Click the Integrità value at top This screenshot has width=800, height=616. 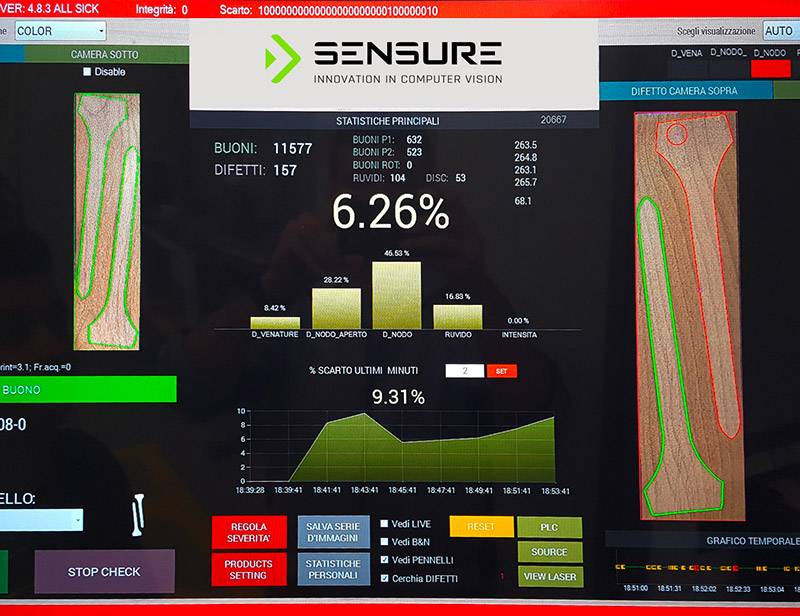click(x=184, y=10)
